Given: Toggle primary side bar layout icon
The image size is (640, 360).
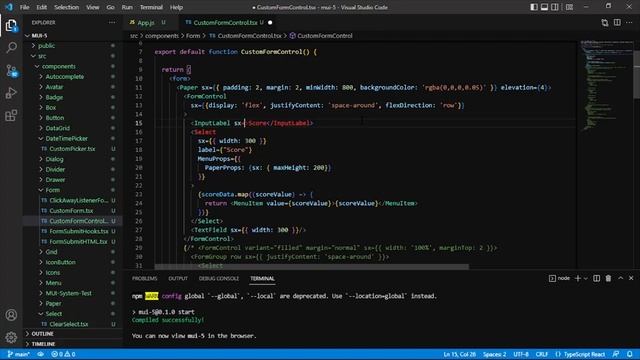Looking at the screenshot, I should click(x=534, y=7).
